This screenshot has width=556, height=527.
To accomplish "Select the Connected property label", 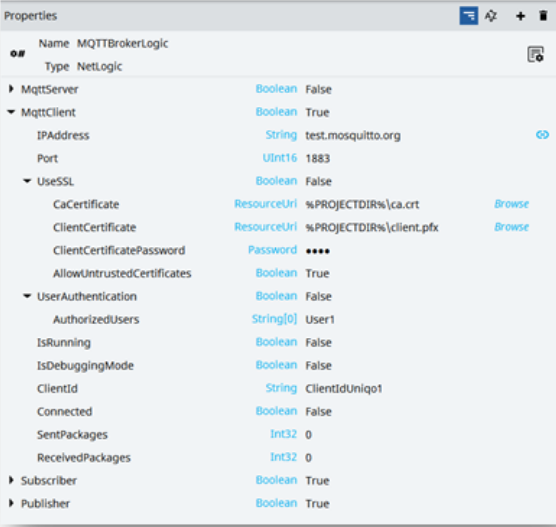I will pyautogui.click(x=65, y=412).
